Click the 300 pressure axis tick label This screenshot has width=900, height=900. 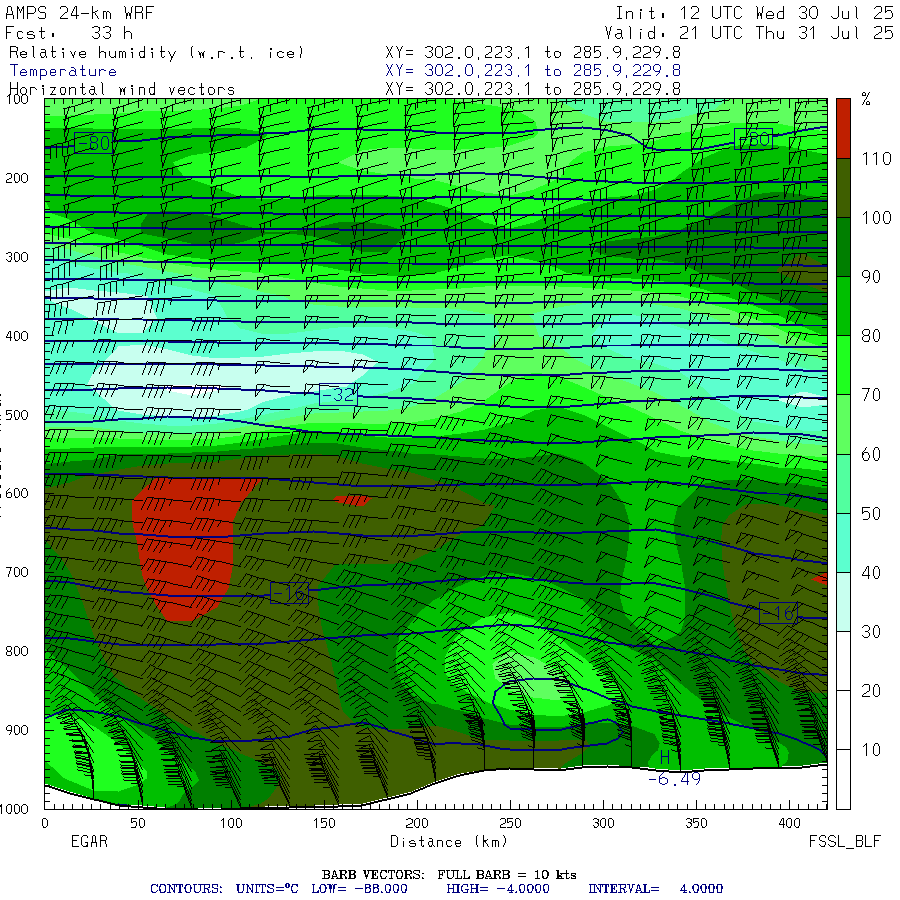17,257
